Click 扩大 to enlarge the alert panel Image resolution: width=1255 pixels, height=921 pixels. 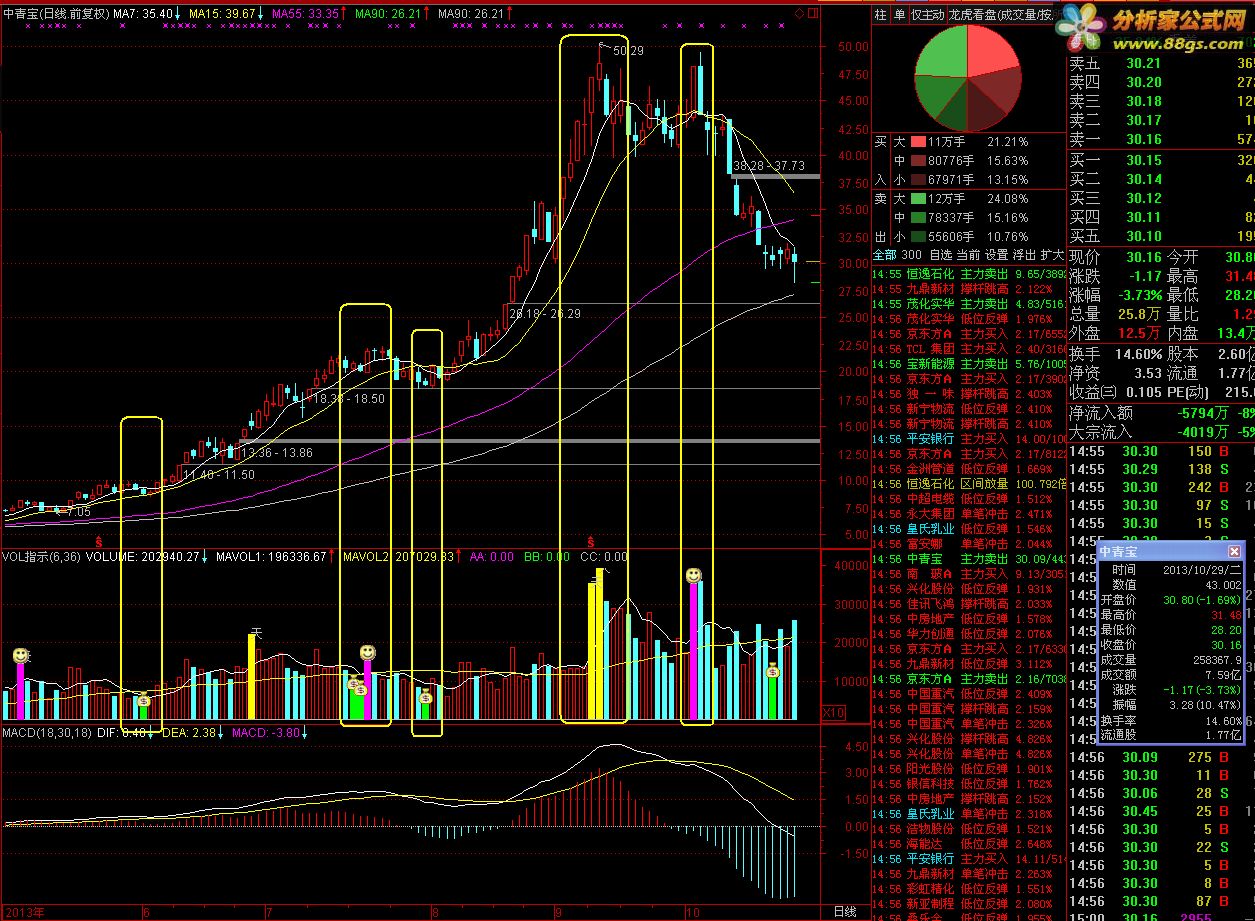[x=1051, y=254]
